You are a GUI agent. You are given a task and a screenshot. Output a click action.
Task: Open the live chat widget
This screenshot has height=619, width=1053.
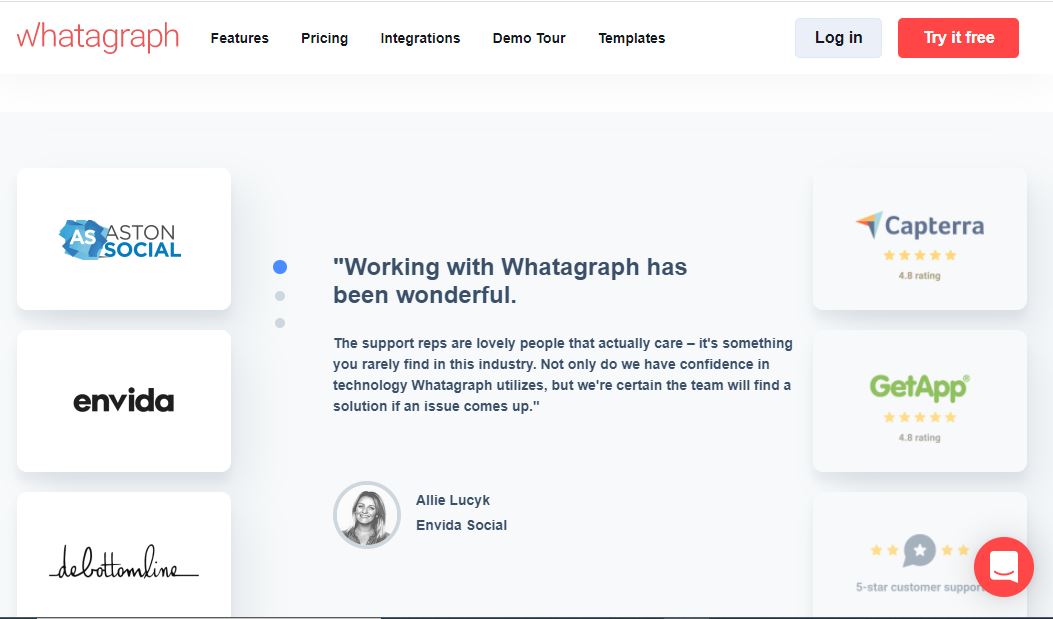(1003, 567)
